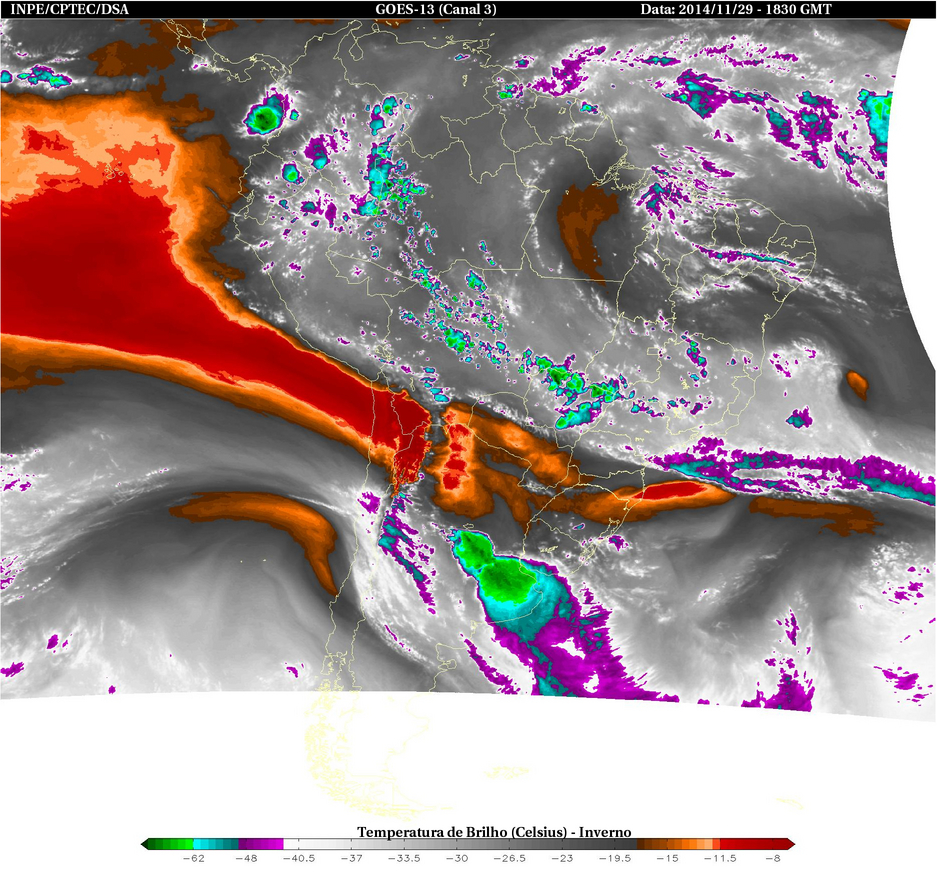
Task: Click the -62 value on the color scale
Action: click(x=194, y=858)
